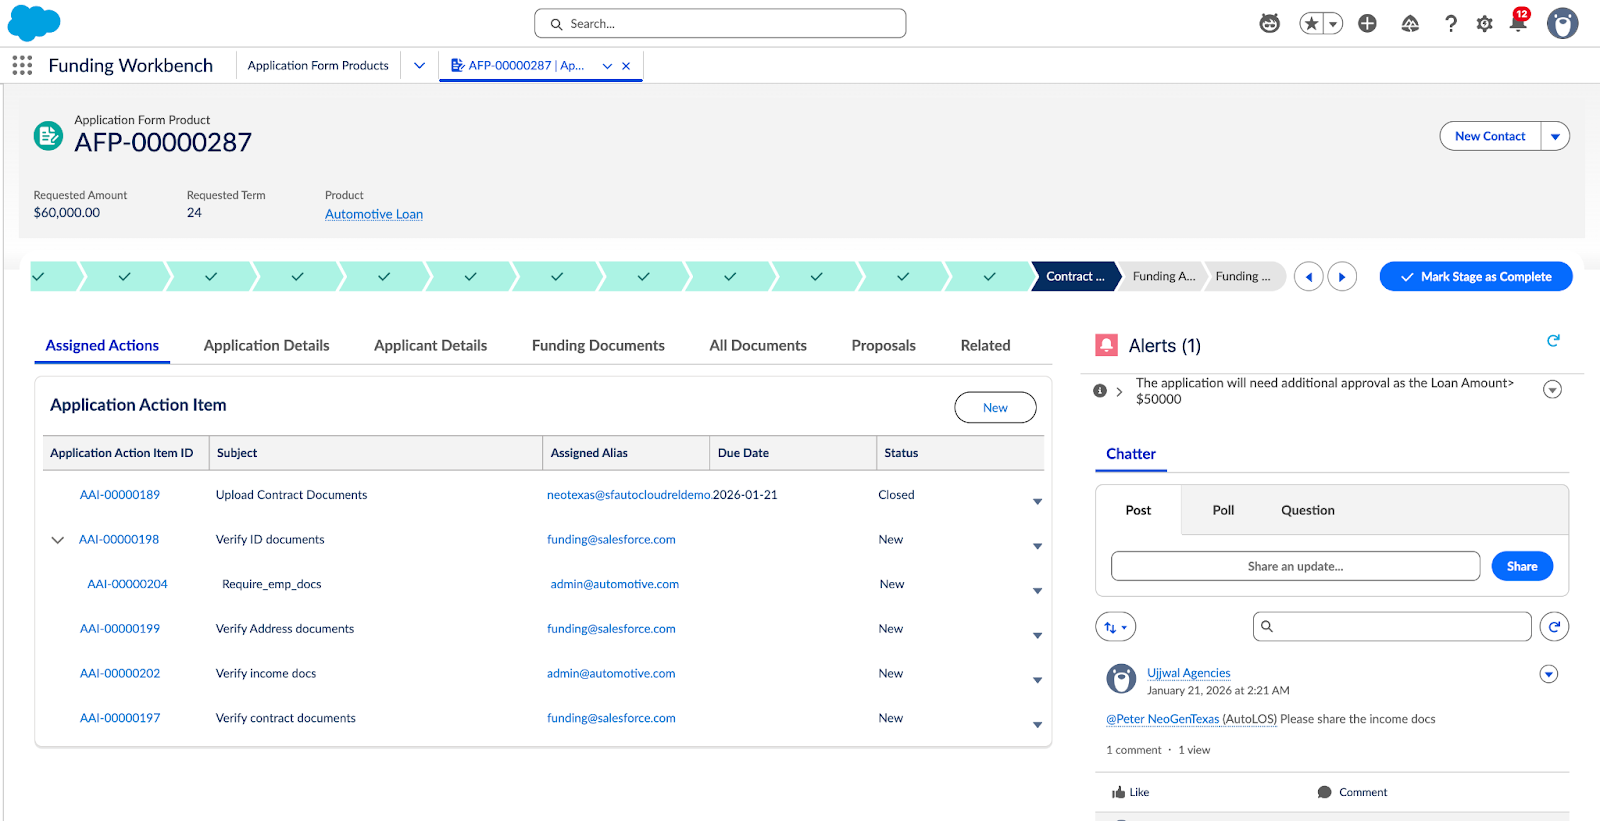Open the Notifications bell icon
1600x821 pixels.
(x=1518, y=22)
